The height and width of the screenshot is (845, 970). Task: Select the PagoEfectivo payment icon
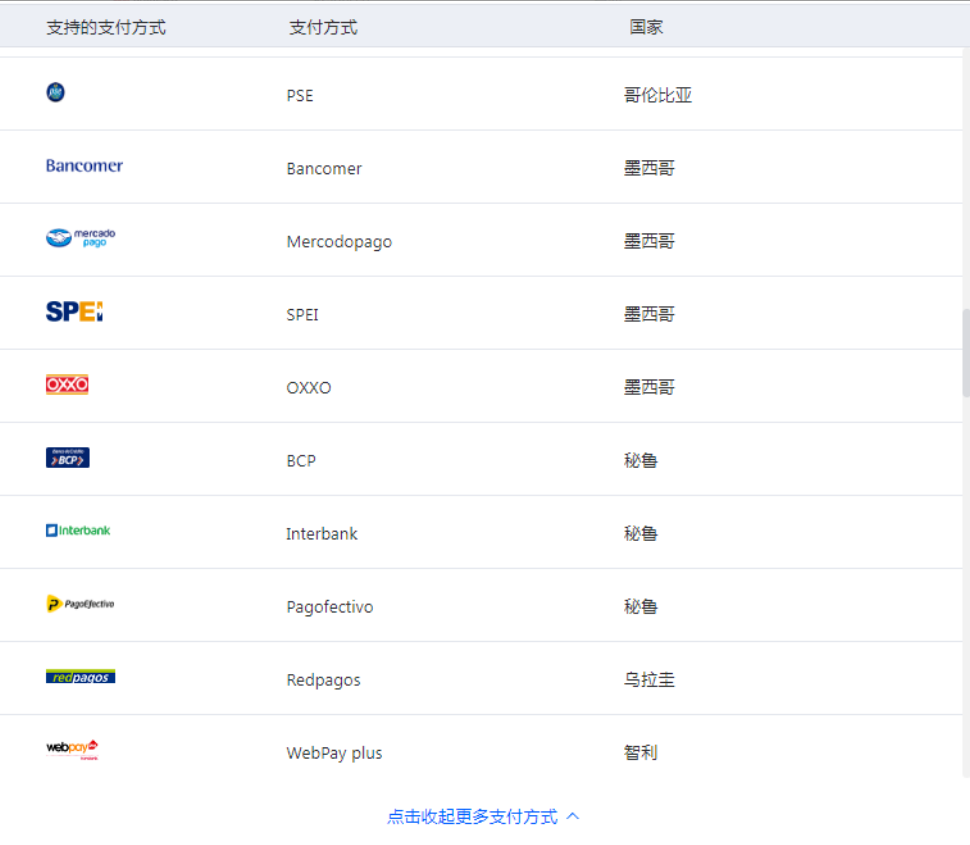[x=79, y=604]
